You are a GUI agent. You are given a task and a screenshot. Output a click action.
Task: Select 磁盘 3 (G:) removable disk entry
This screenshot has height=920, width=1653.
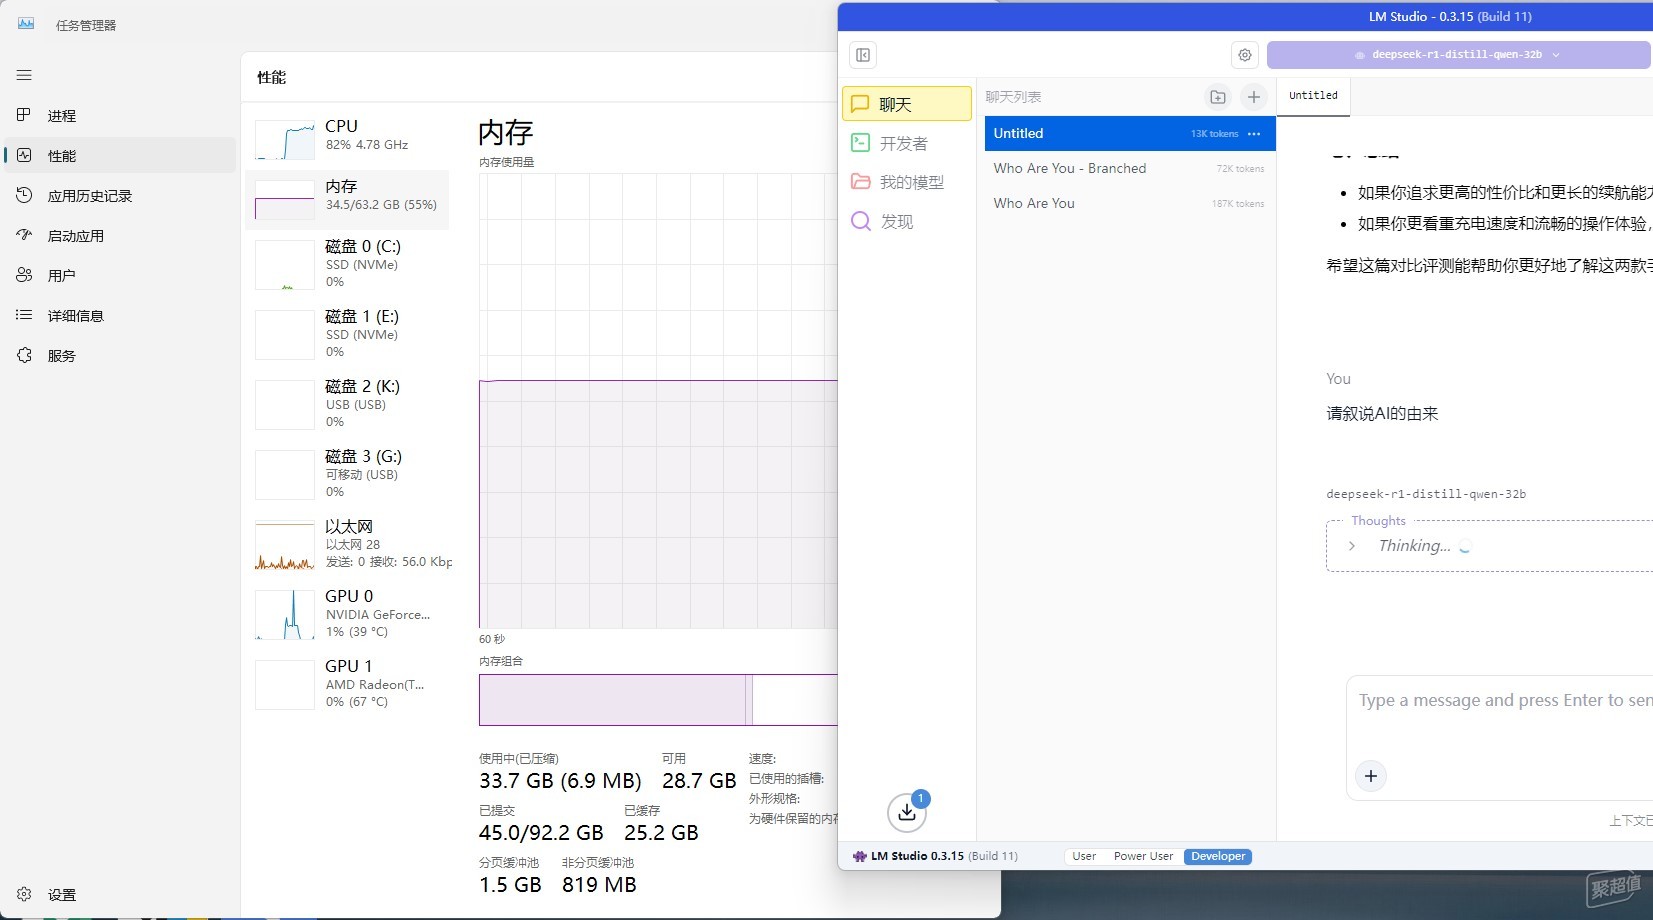point(347,475)
